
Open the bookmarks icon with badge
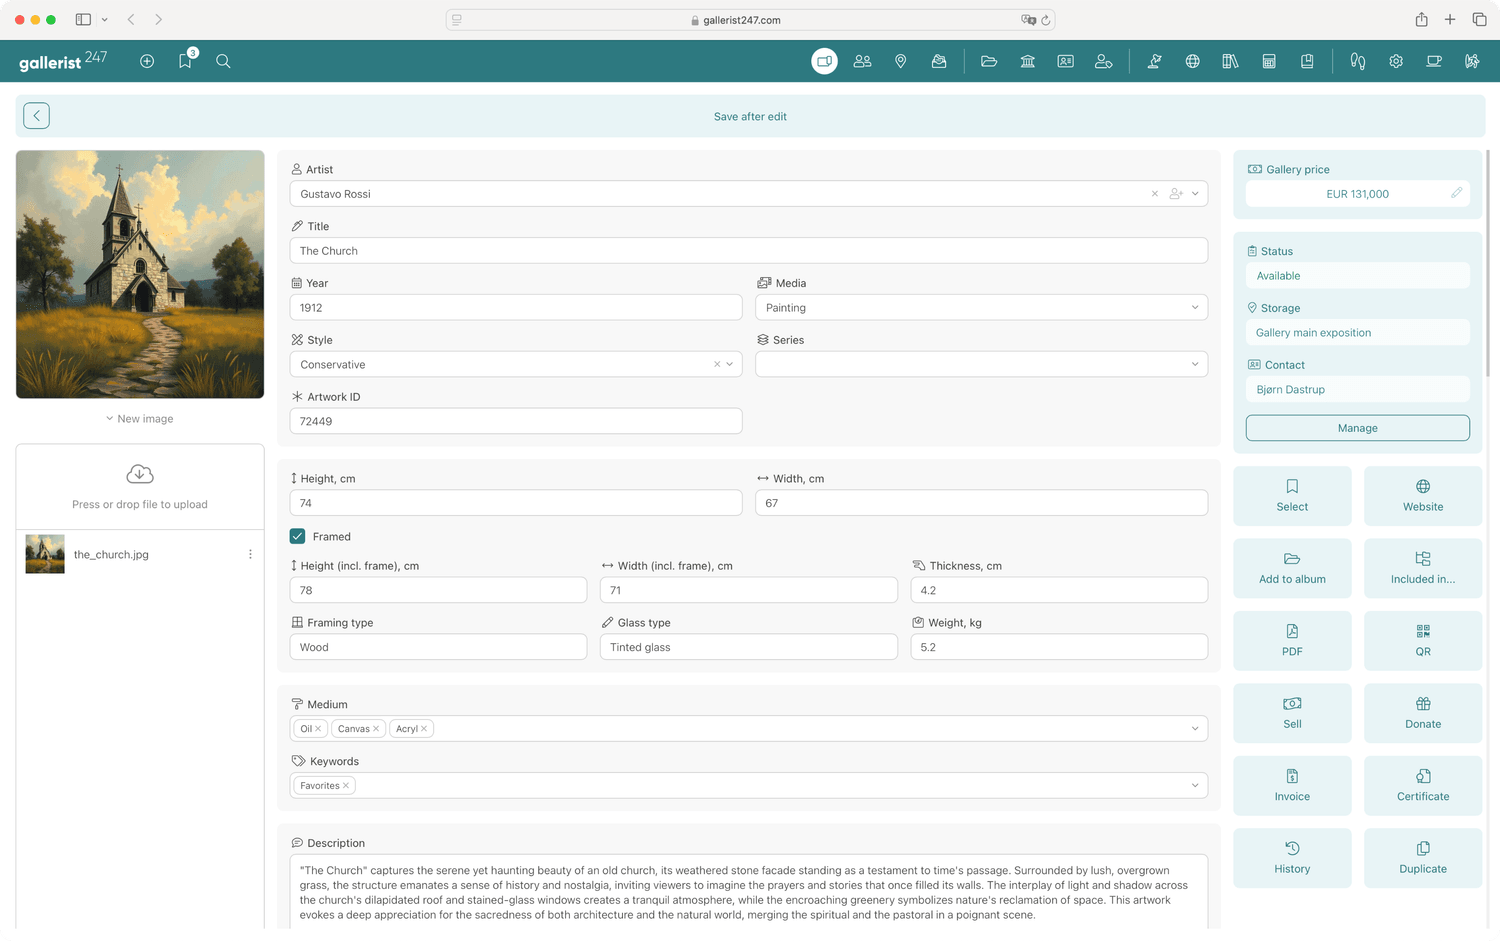click(185, 61)
